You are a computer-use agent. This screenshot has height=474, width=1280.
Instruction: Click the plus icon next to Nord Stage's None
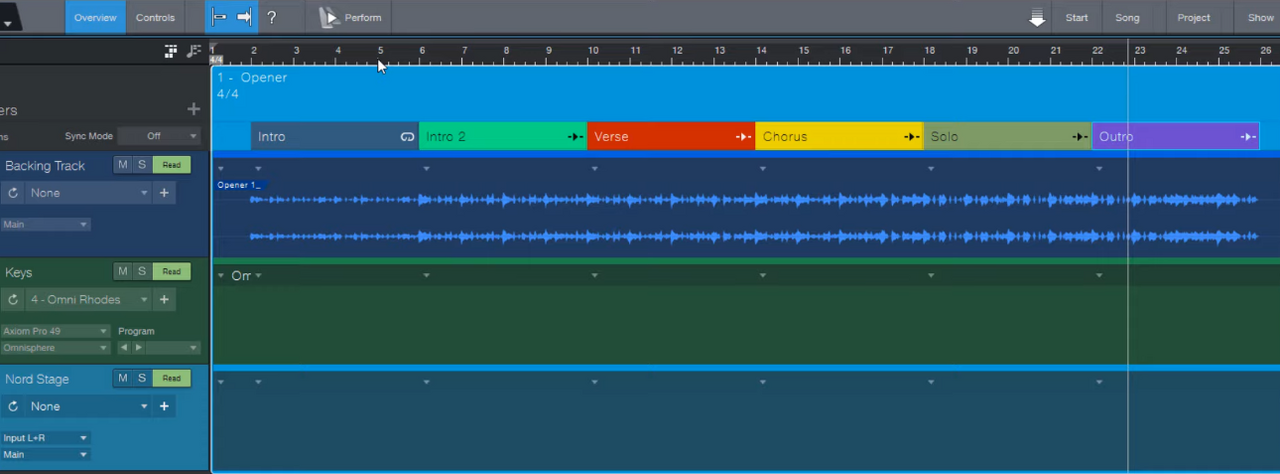point(164,407)
